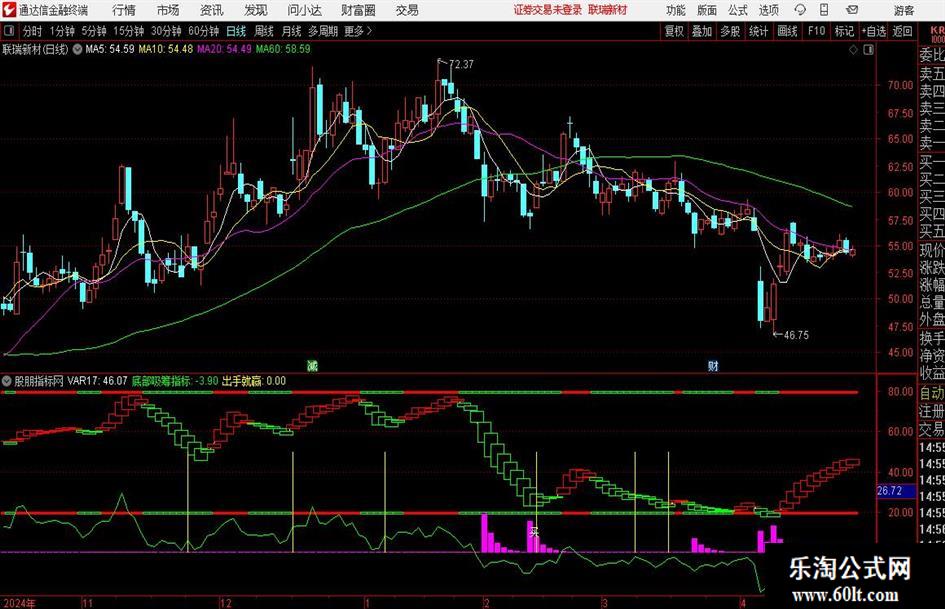Toggle the left sidebar panel icon
Viewport: 945px width, 609px height.
pyautogui.click(x=9, y=31)
